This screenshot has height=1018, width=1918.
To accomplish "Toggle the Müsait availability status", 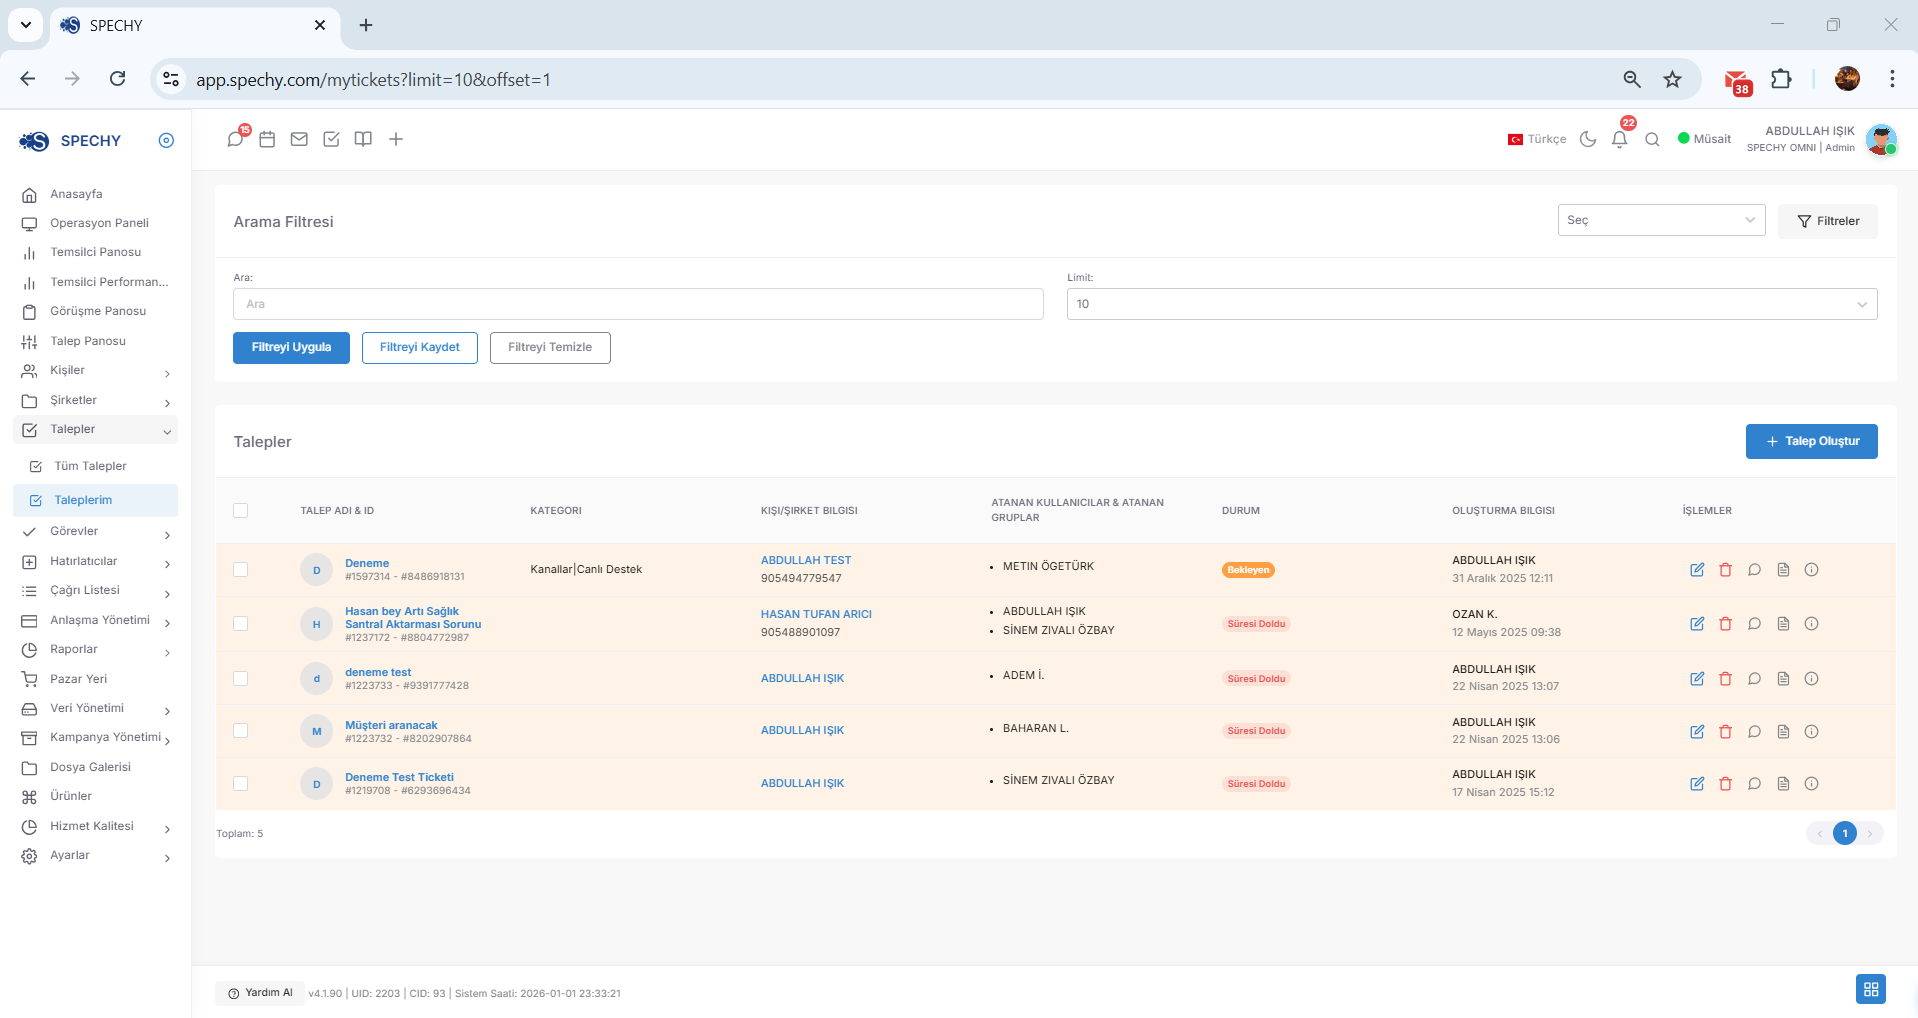I will point(1704,139).
